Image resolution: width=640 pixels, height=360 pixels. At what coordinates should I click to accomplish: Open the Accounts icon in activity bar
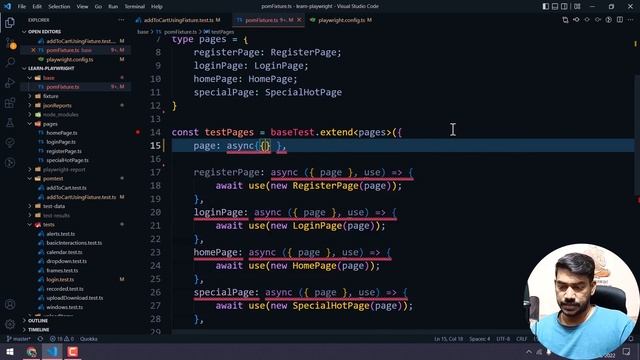pos(10,304)
